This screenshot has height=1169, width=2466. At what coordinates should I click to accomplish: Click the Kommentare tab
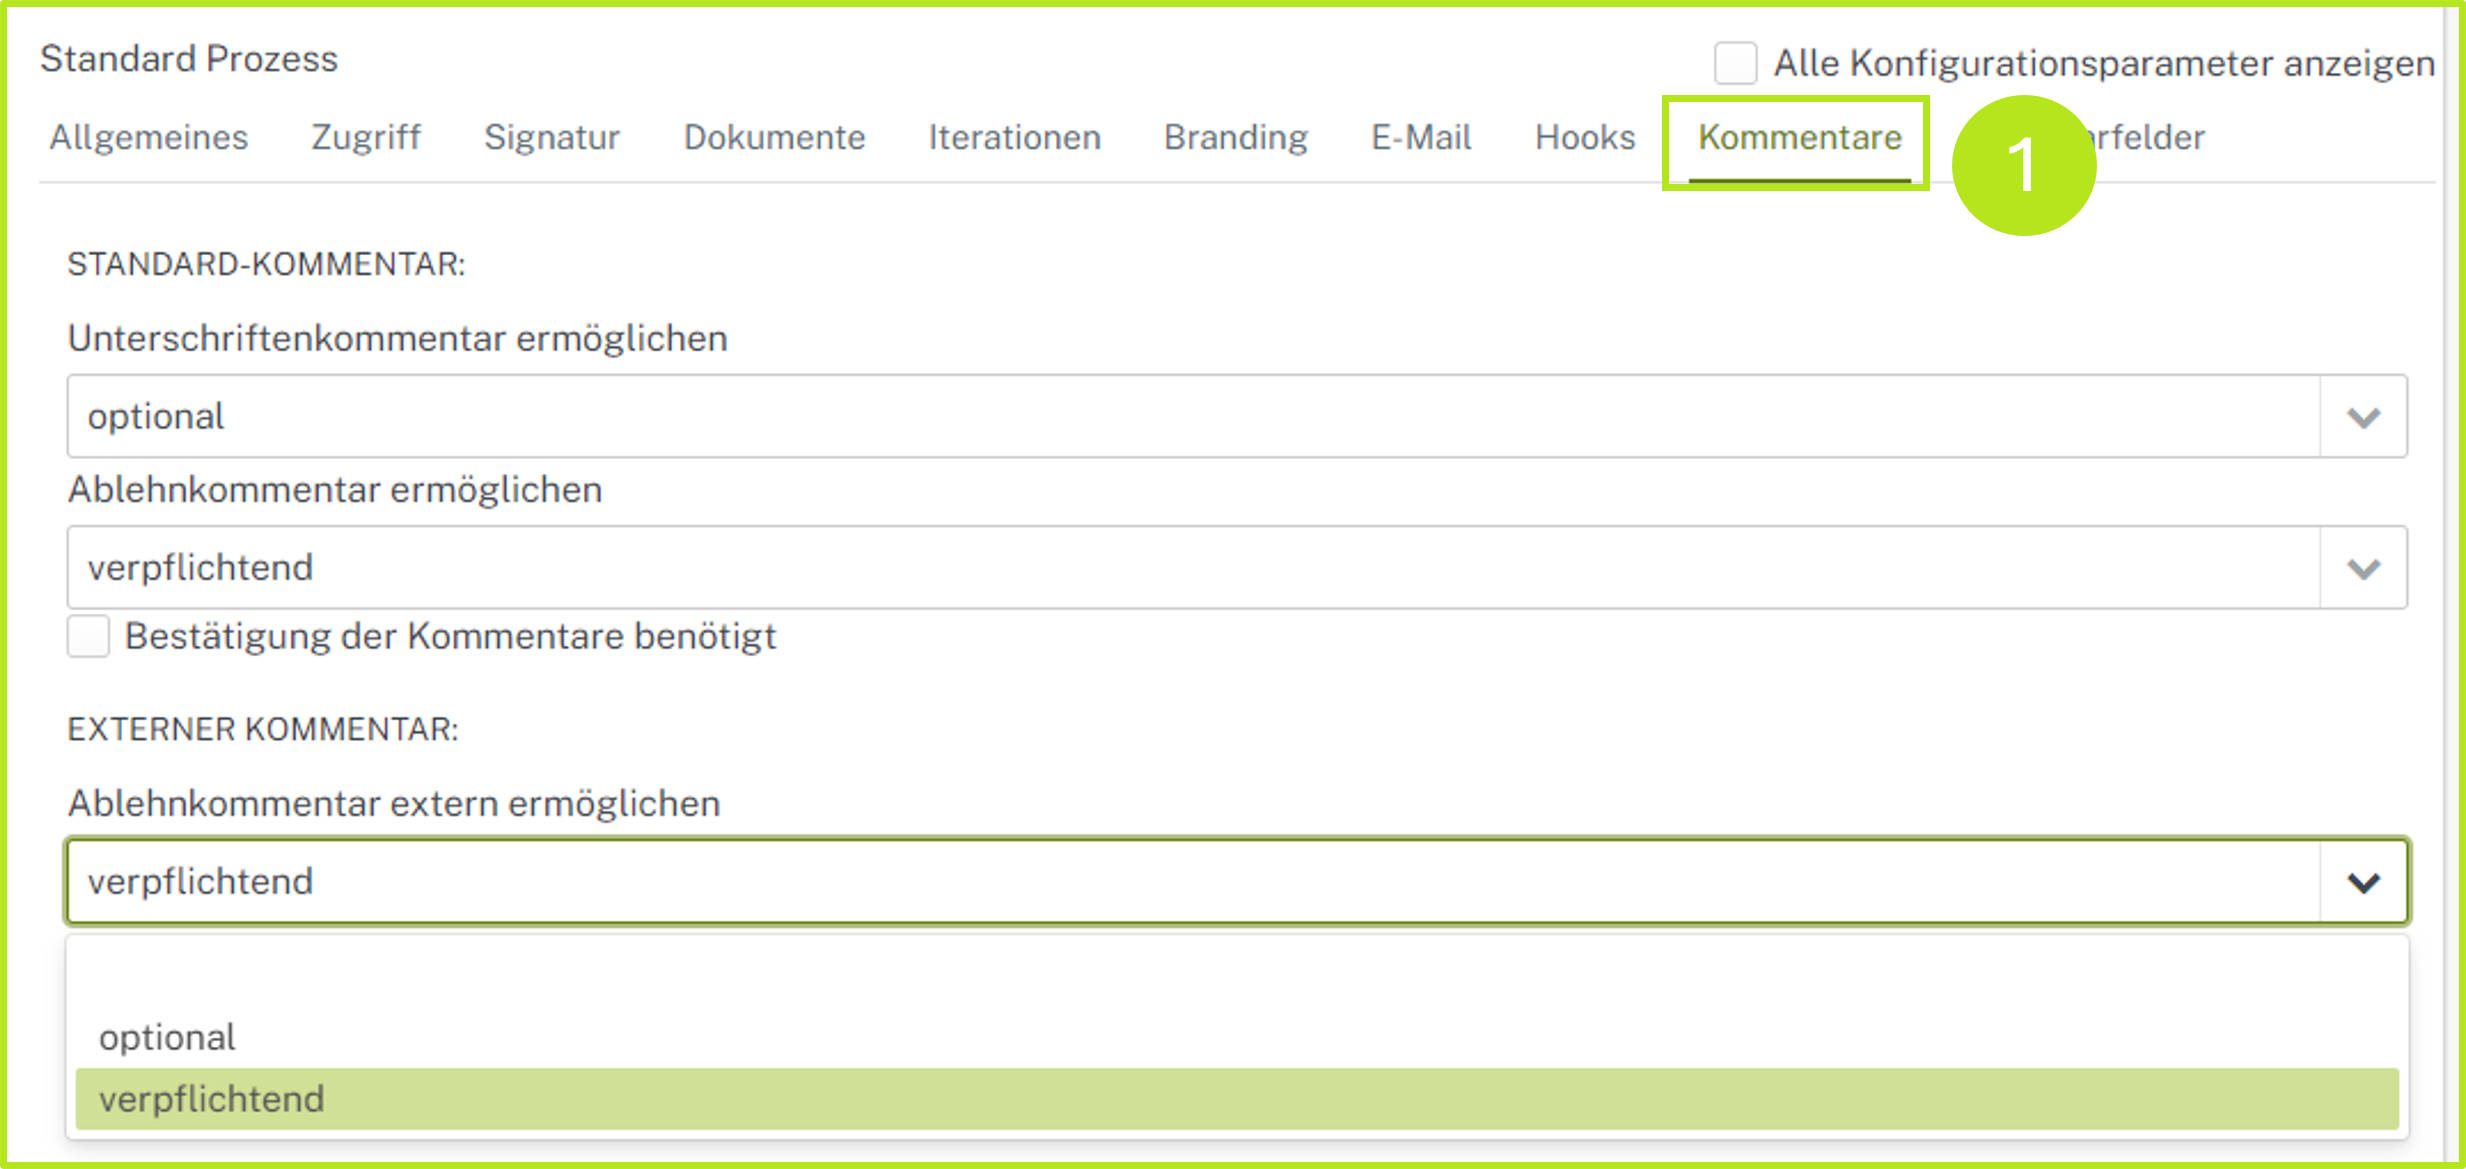(x=1799, y=138)
